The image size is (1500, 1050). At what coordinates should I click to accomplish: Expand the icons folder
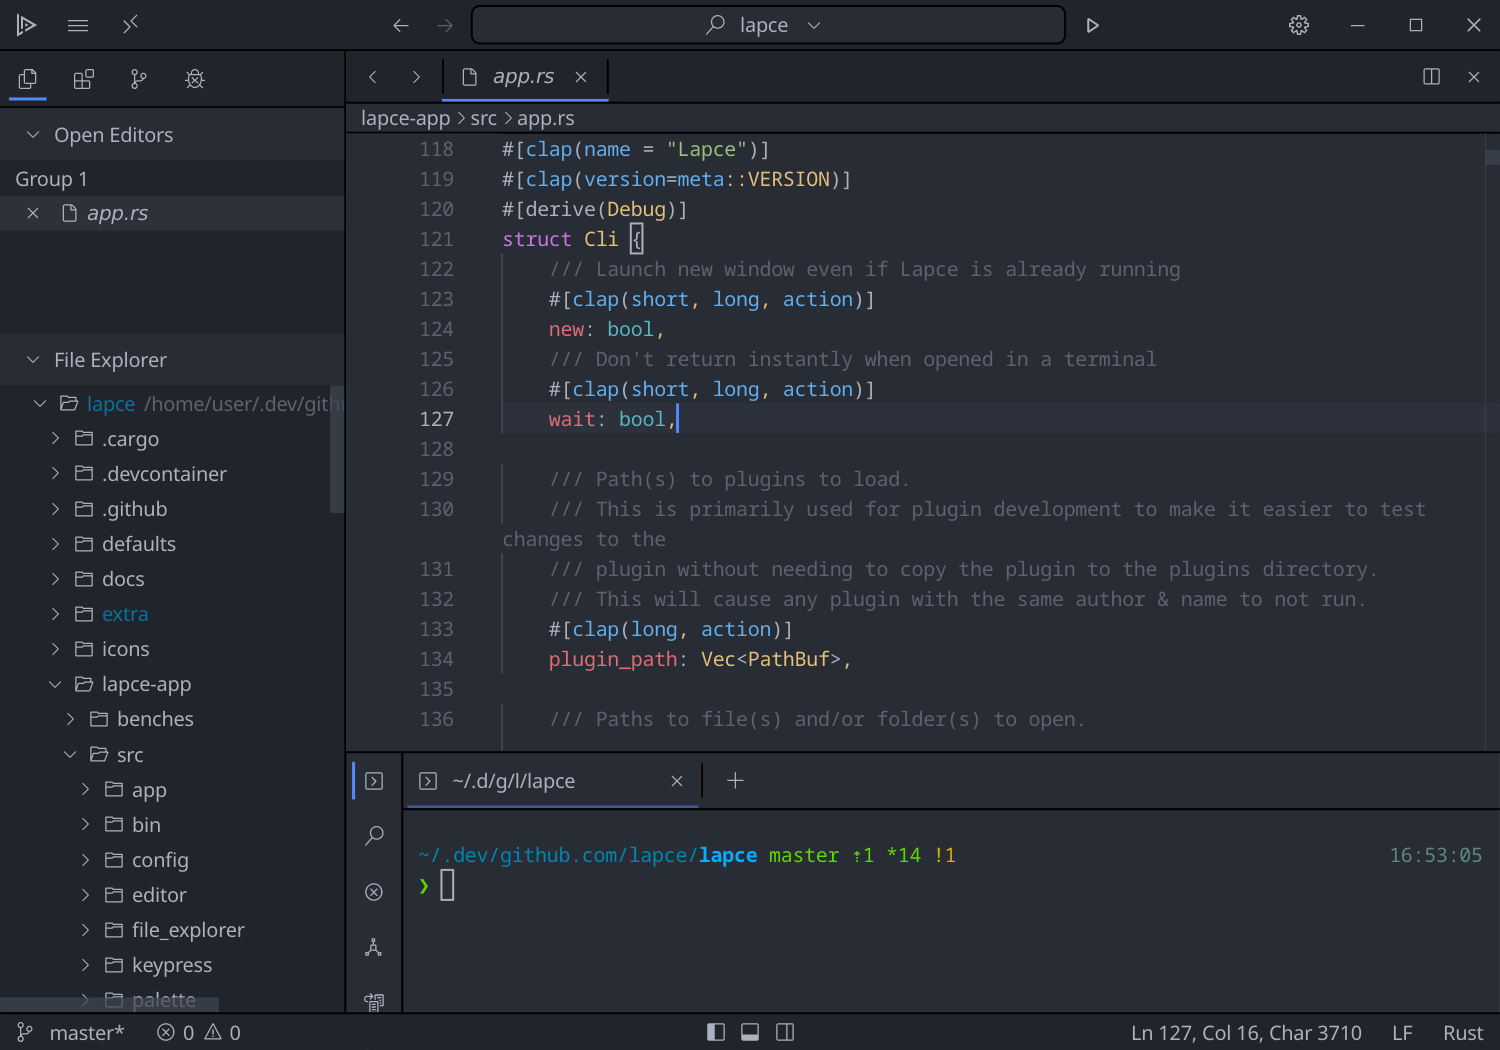click(55, 649)
